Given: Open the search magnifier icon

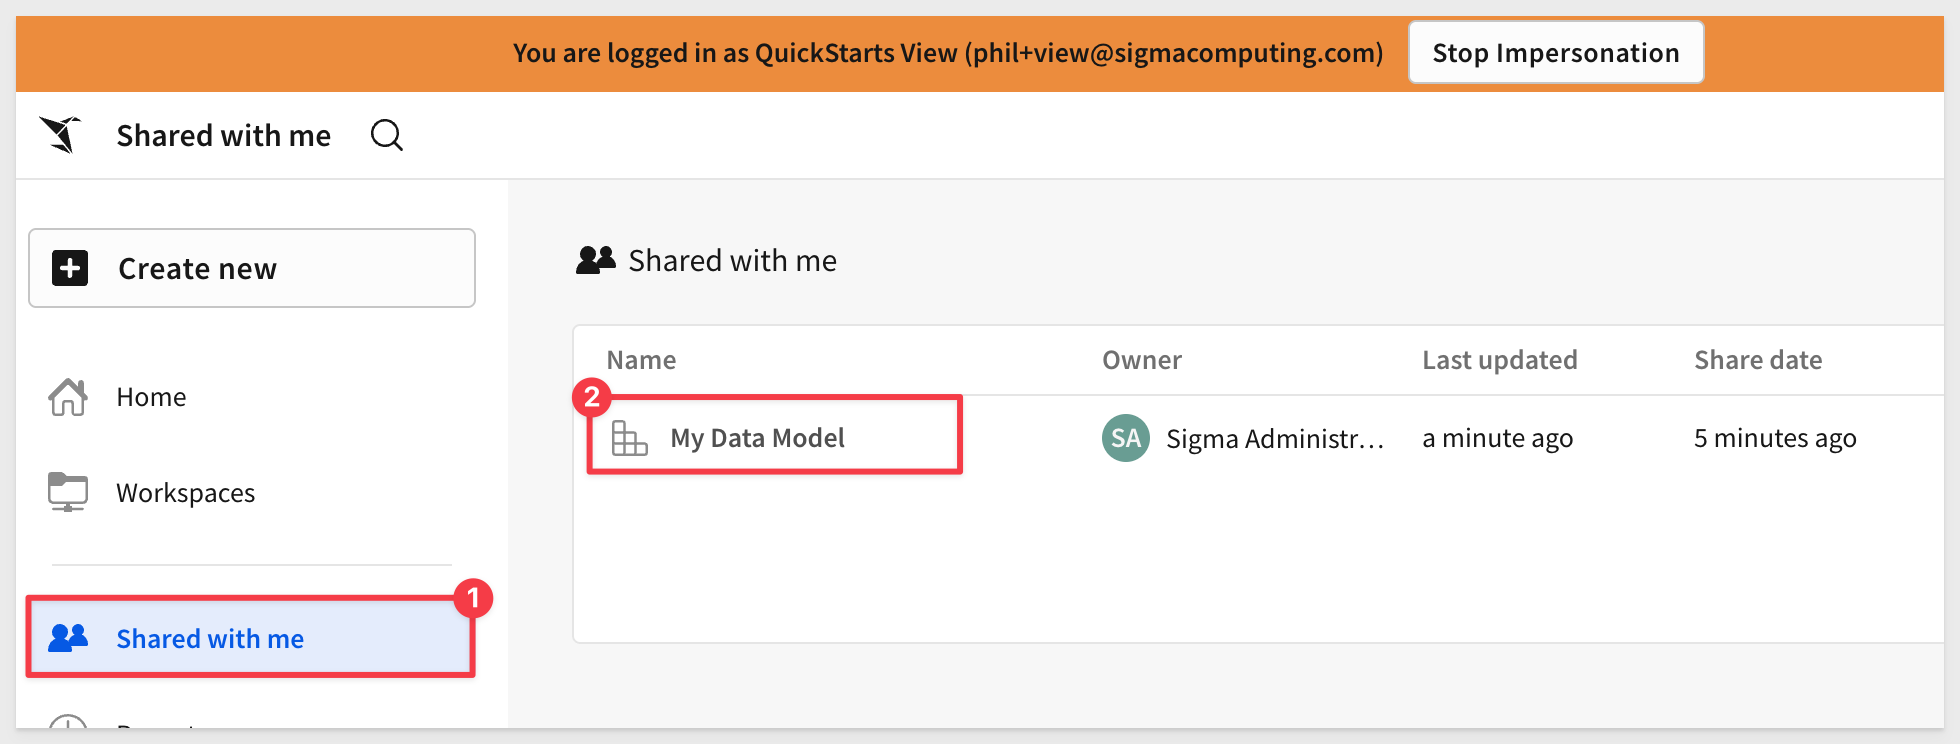Looking at the screenshot, I should coord(387,135).
